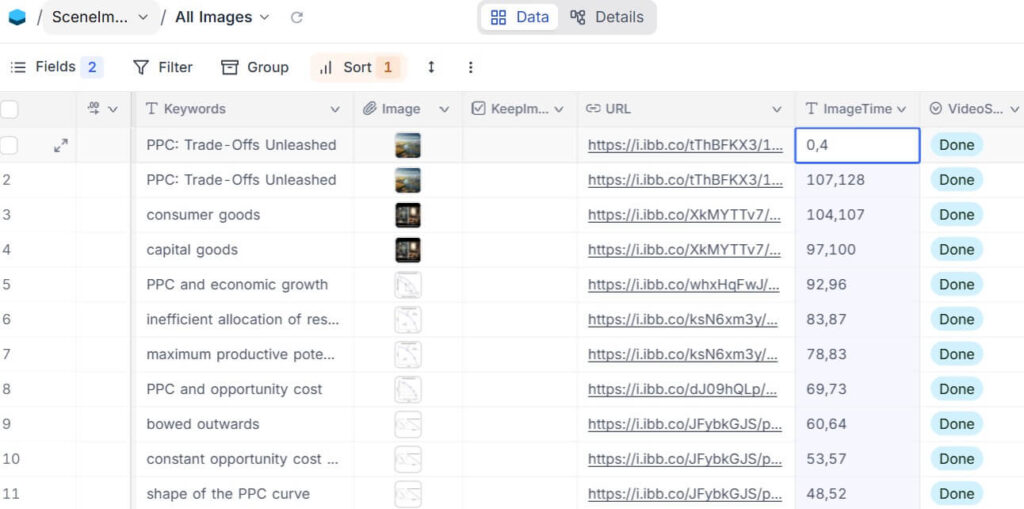Image resolution: width=1024 pixels, height=509 pixels.
Task: Open the Group toolbar option
Action: (255, 67)
